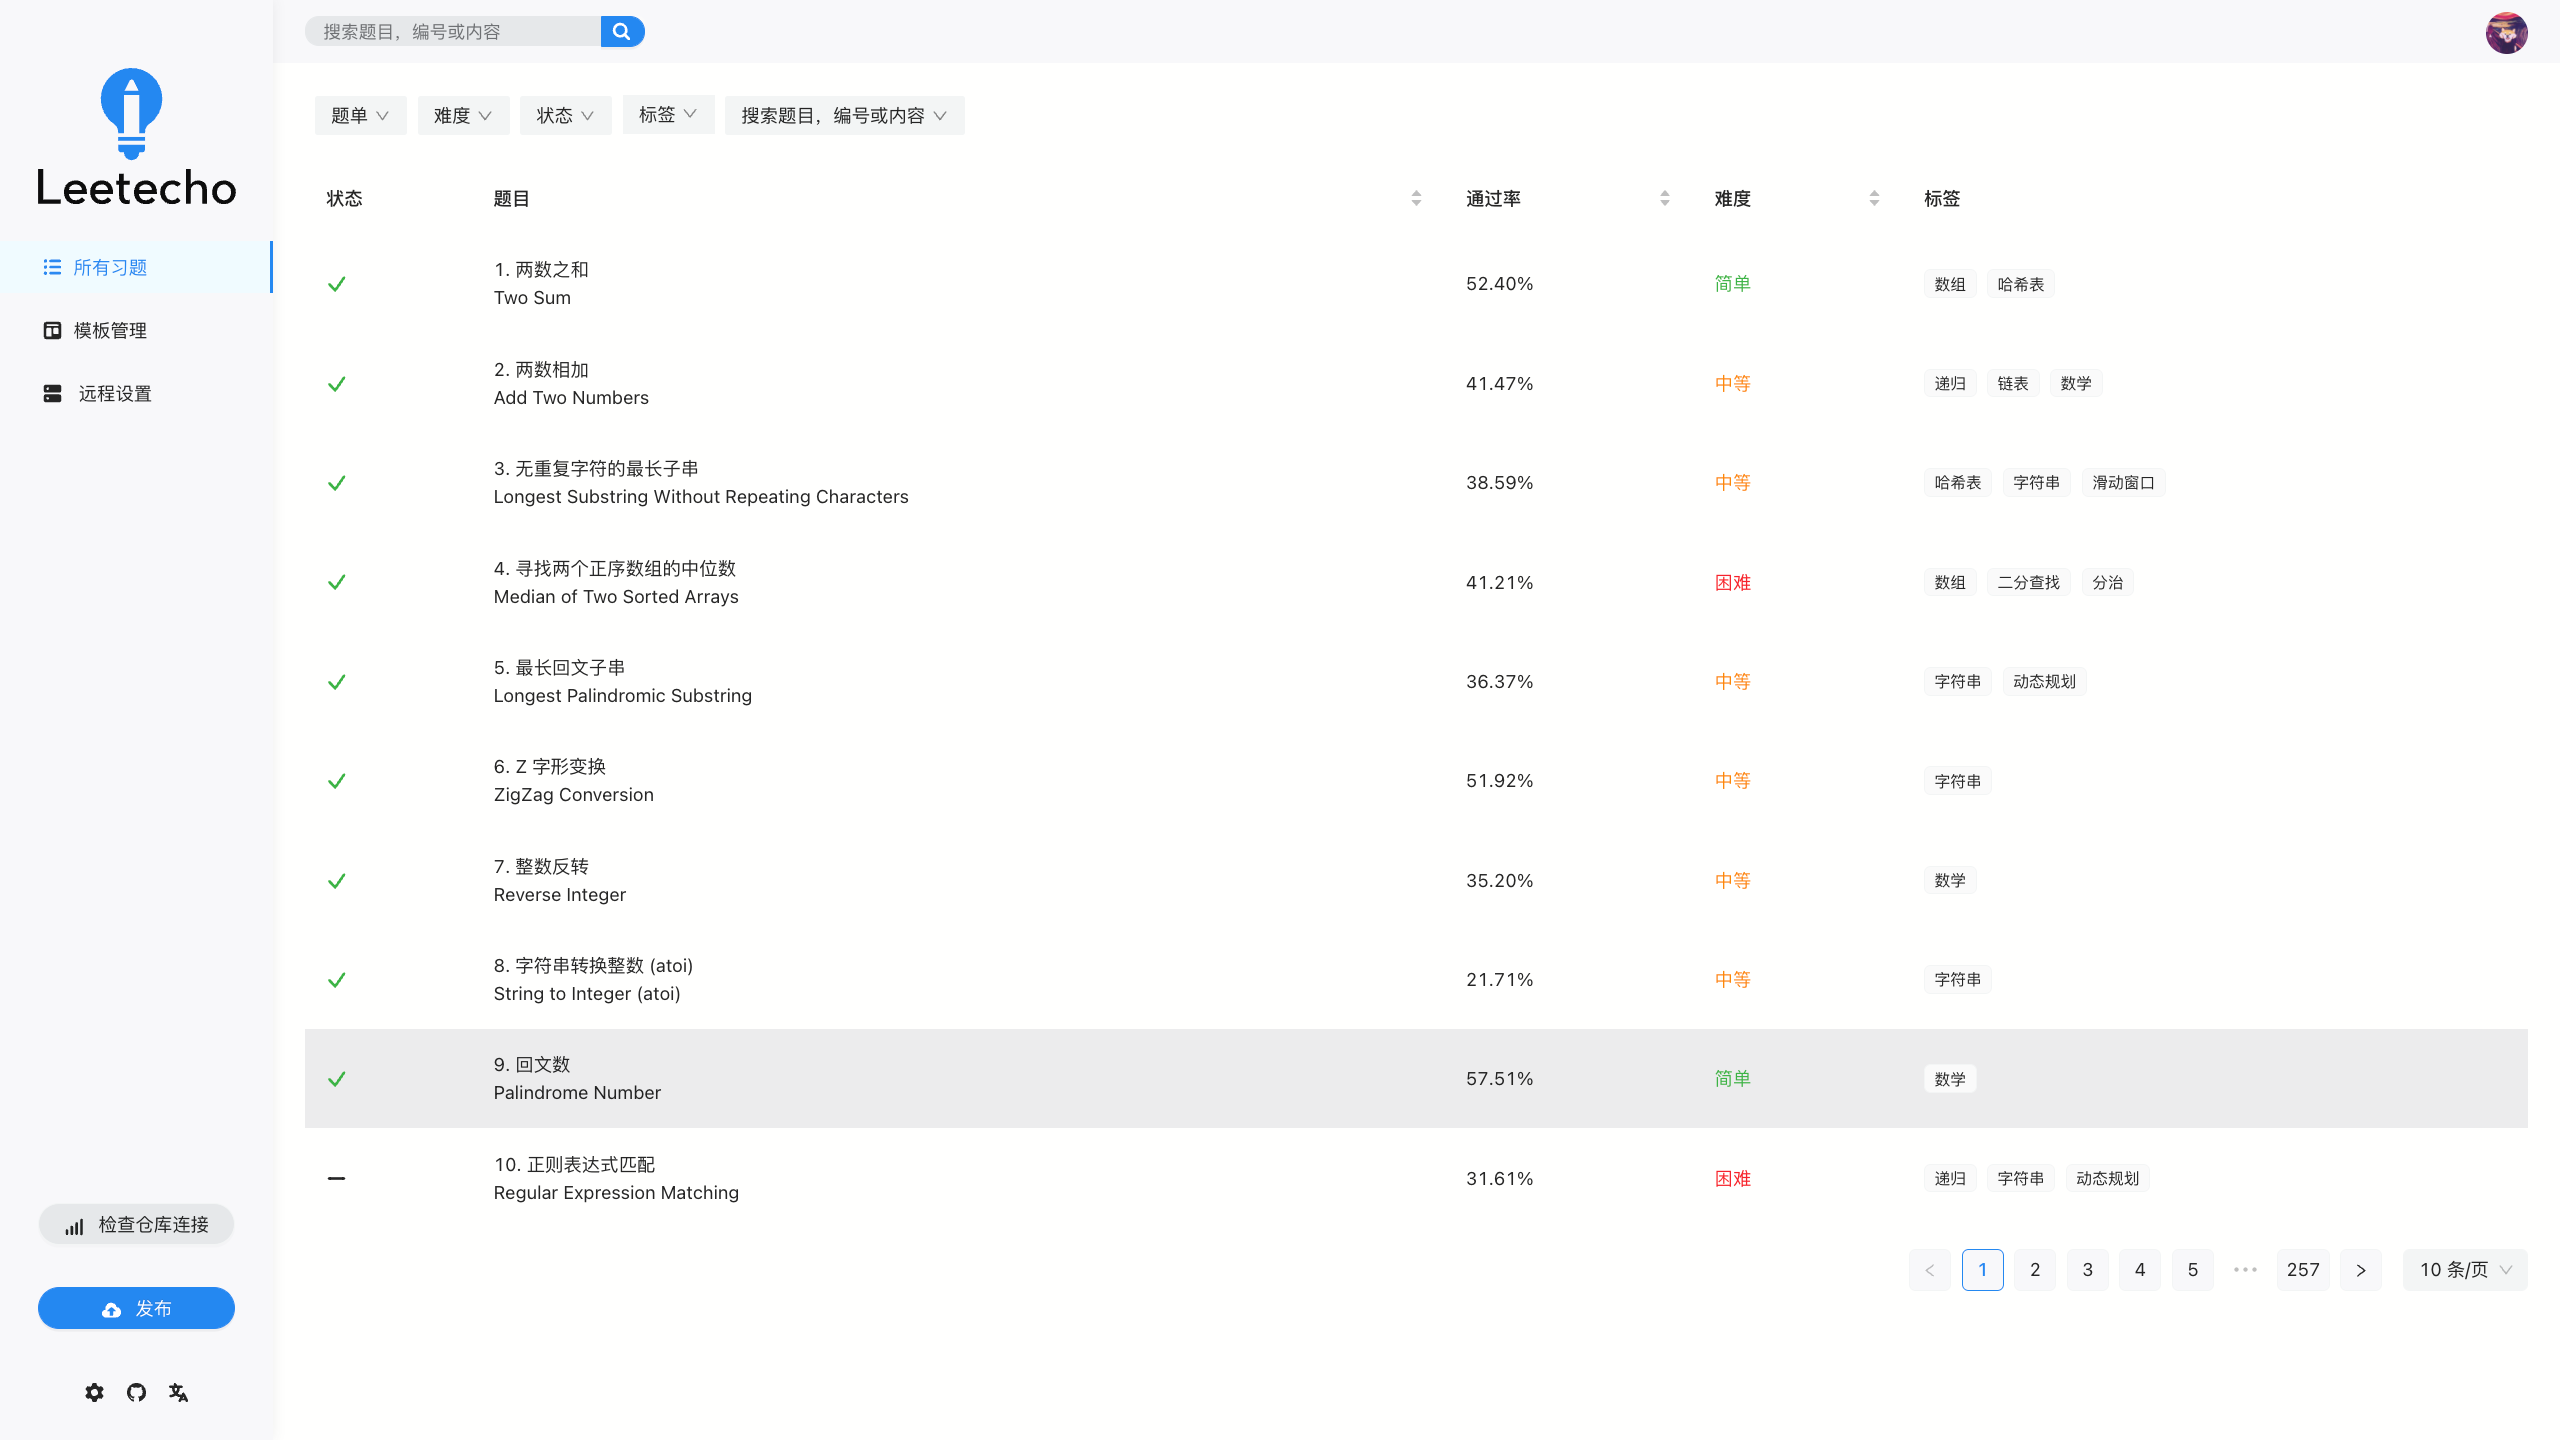Switch to 模板管理 in sidebar
The image size is (2560, 1440).
click(110, 330)
